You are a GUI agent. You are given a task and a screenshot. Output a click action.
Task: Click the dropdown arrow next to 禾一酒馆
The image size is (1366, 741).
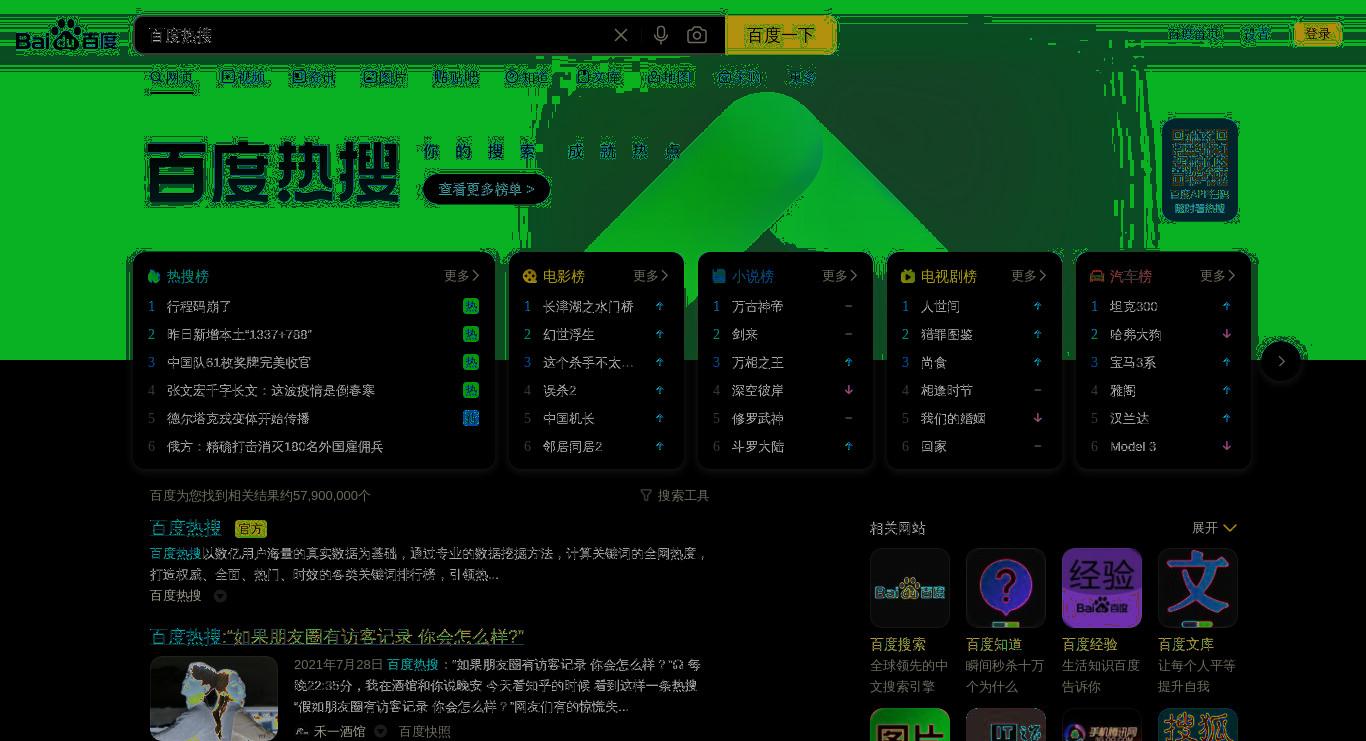(381, 731)
